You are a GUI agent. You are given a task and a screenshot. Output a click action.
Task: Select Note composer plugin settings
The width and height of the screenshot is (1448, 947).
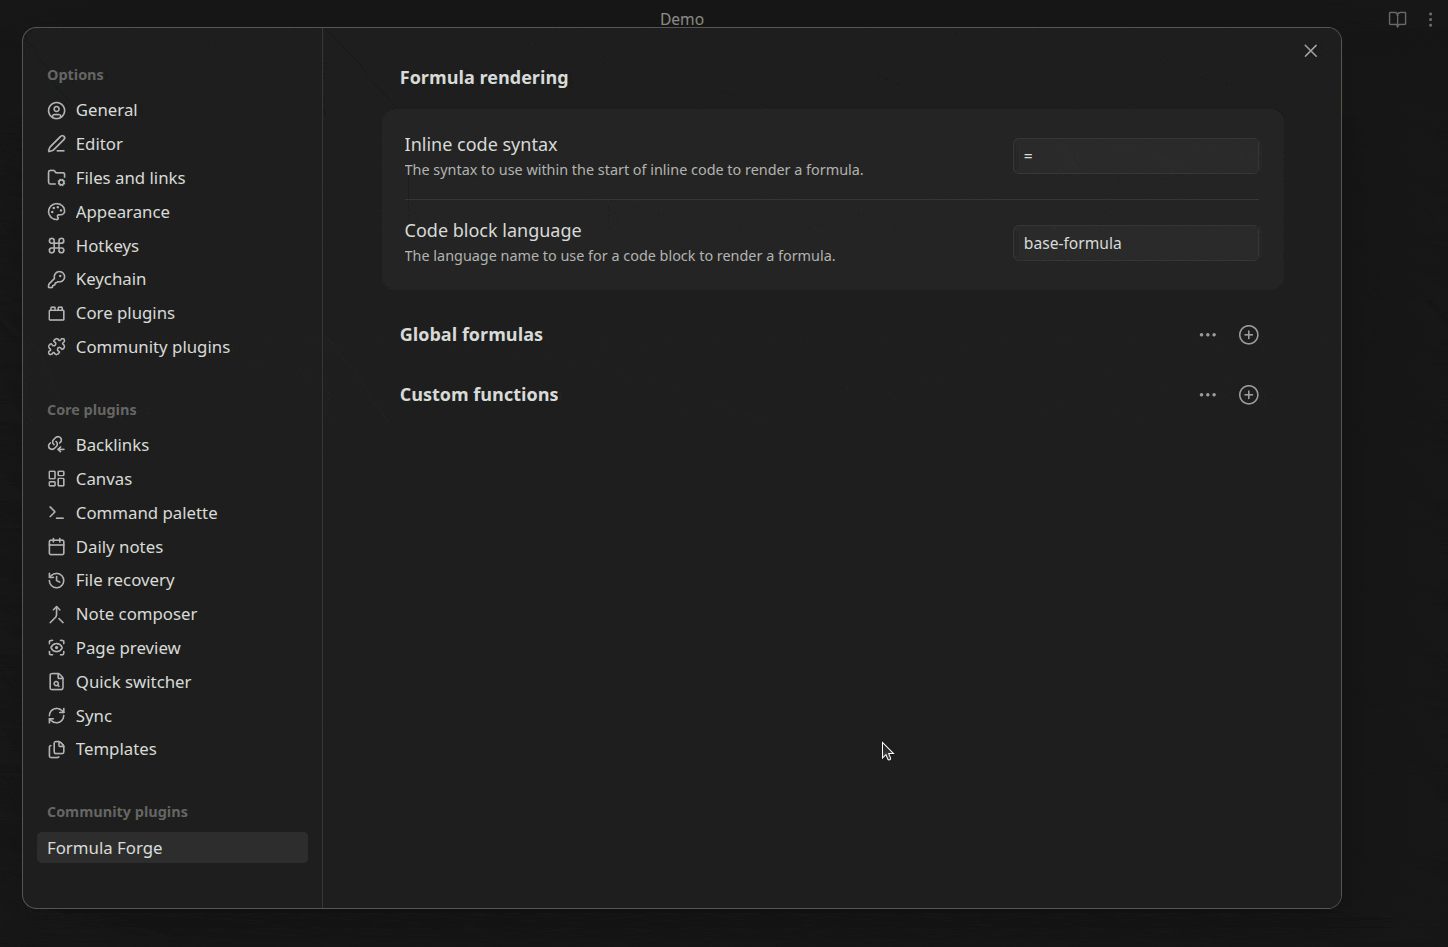172,614
